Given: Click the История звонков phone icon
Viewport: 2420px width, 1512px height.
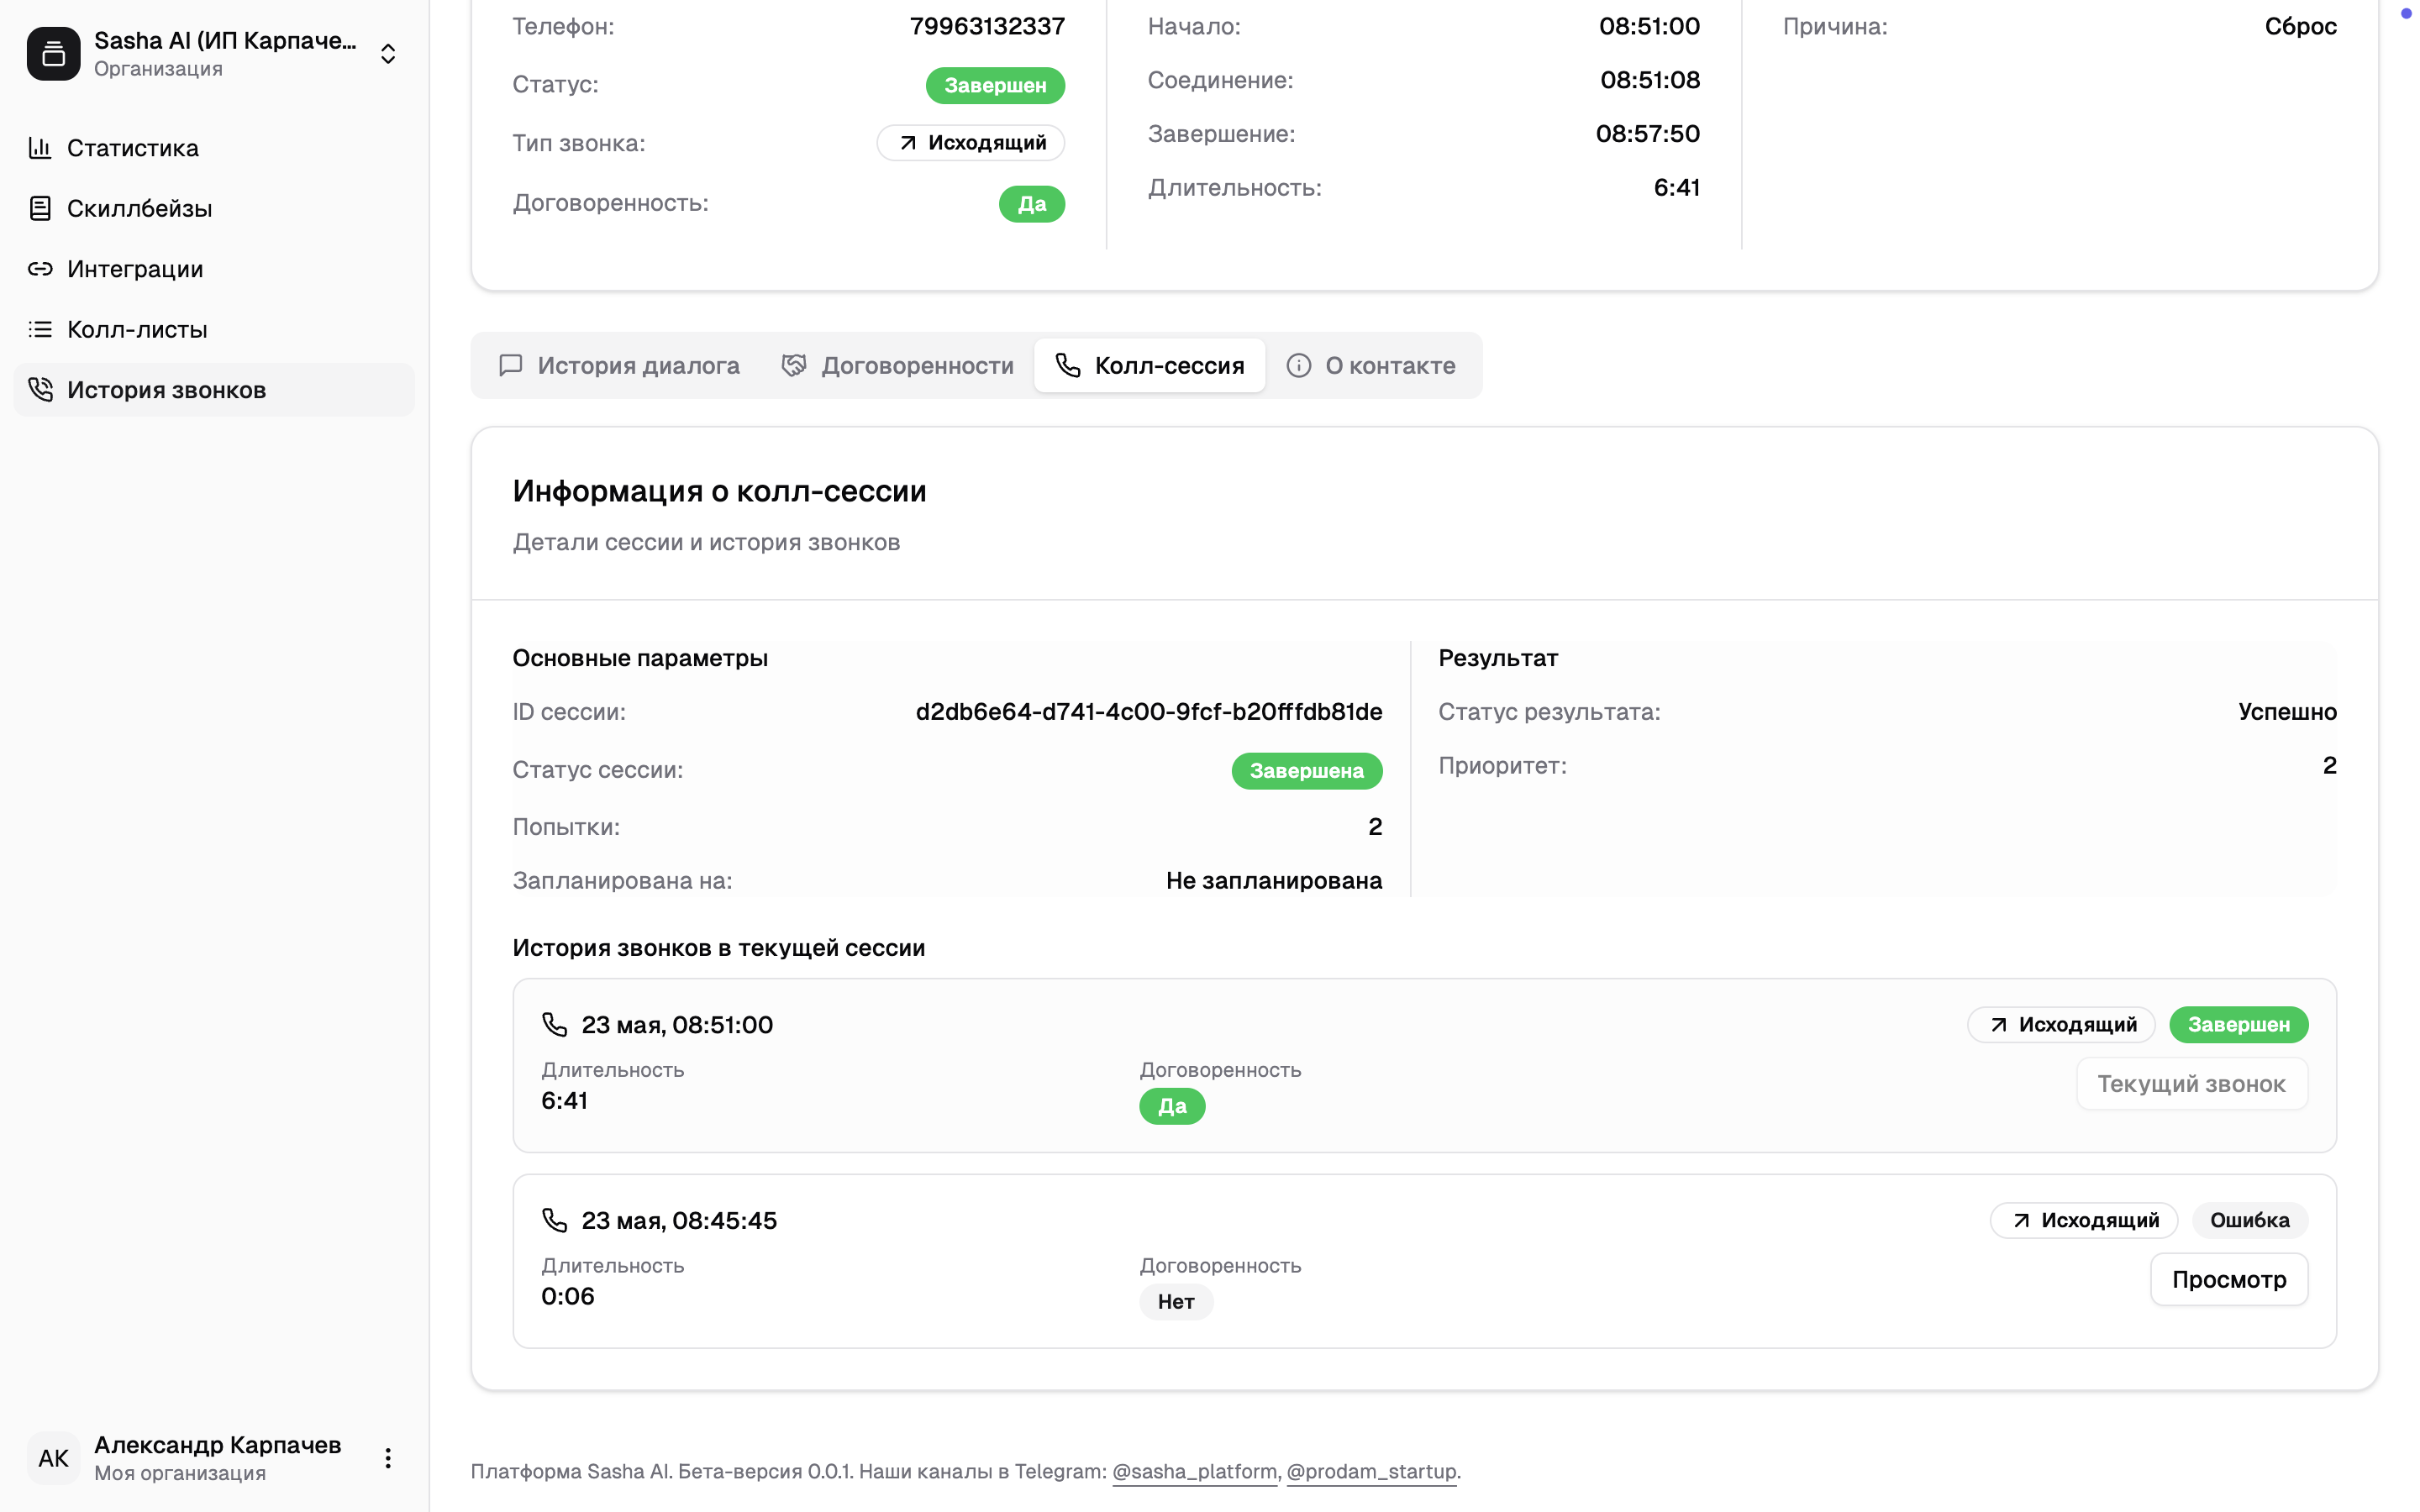Looking at the screenshot, I should coord(40,389).
